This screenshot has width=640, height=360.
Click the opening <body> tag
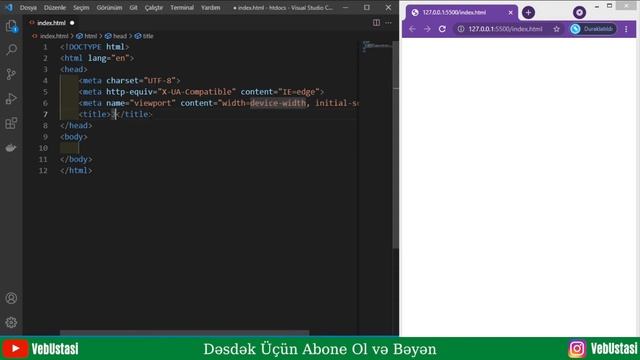tap(73, 137)
